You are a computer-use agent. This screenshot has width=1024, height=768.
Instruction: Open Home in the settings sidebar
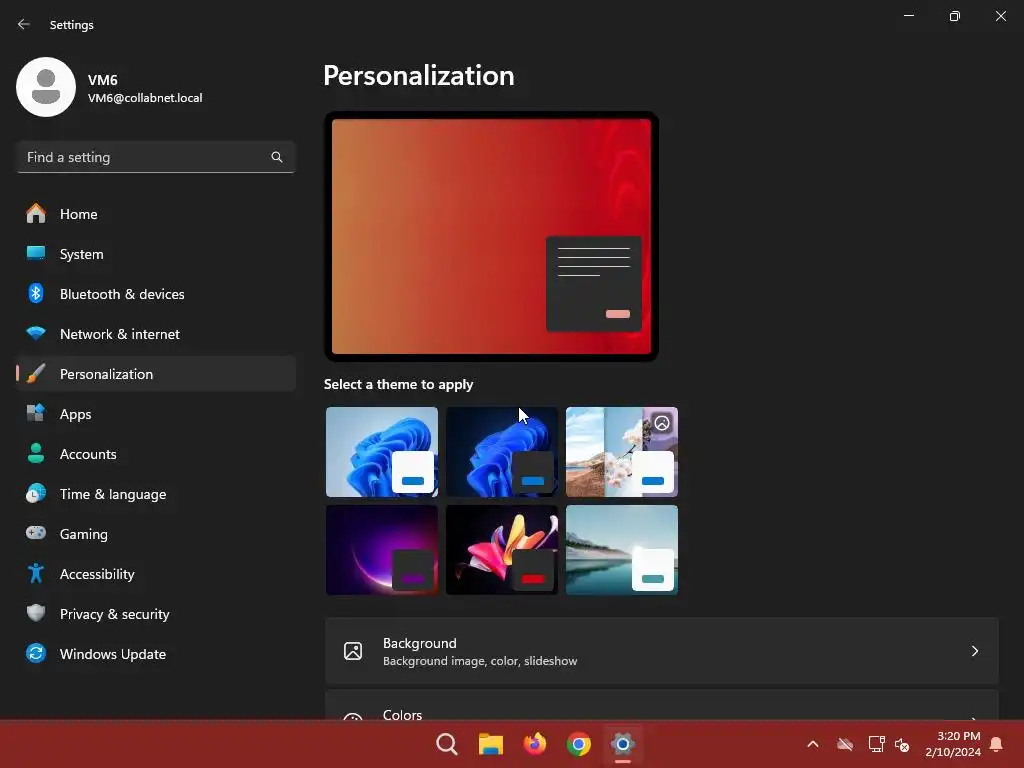[156, 214]
